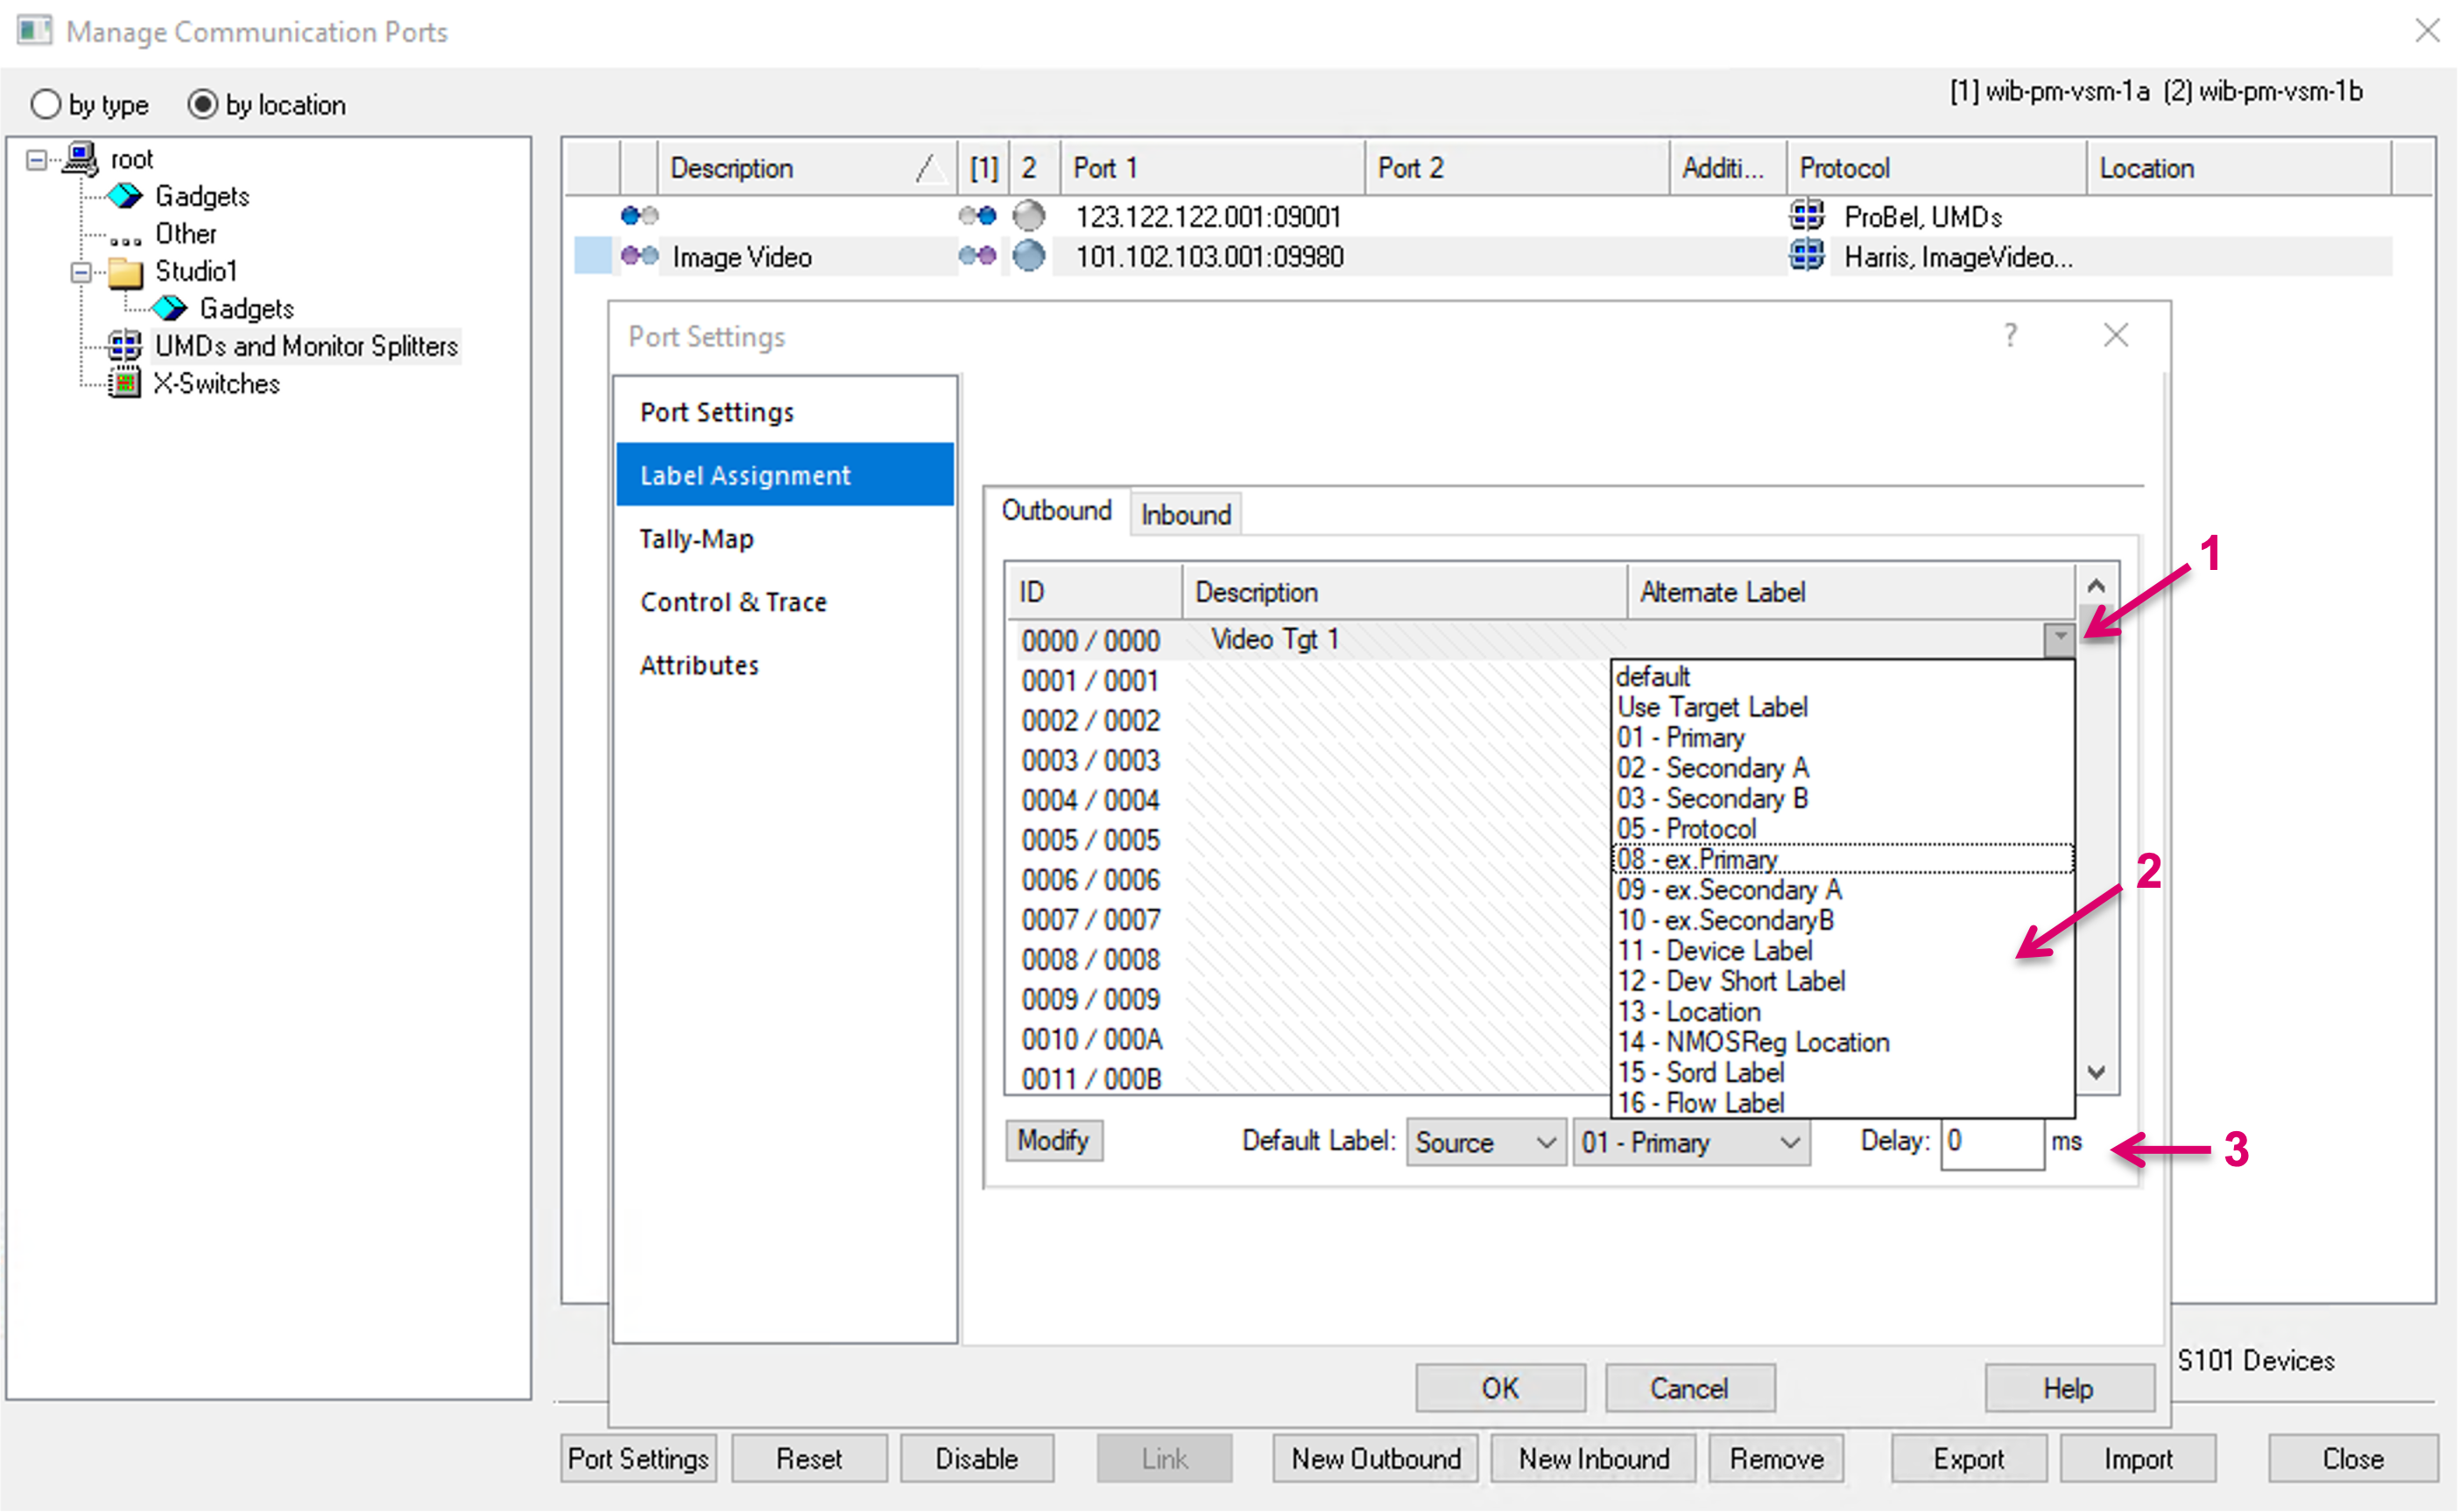Image resolution: width=2460 pixels, height=1512 pixels.
Task: Click the UMDs and Monitor Splitters tree icon
Action: 125,346
